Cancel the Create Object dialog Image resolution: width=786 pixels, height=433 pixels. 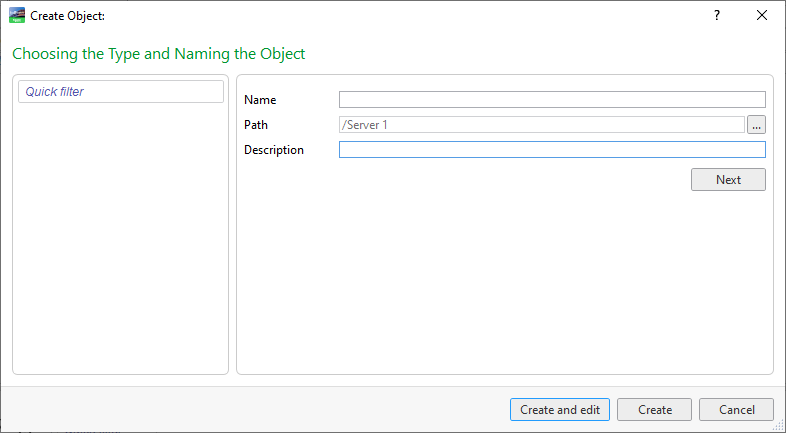point(737,409)
